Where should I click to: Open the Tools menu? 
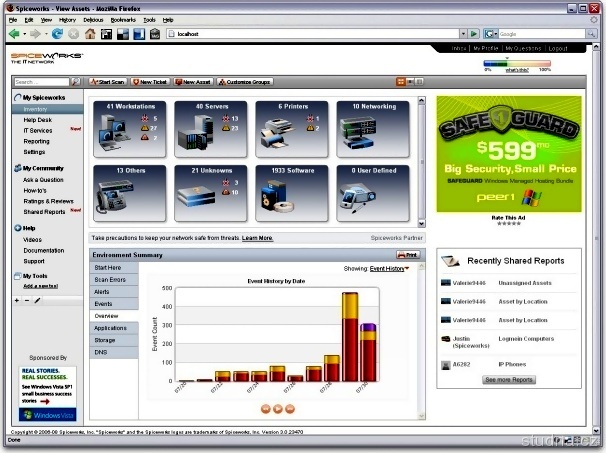click(x=149, y=20)
